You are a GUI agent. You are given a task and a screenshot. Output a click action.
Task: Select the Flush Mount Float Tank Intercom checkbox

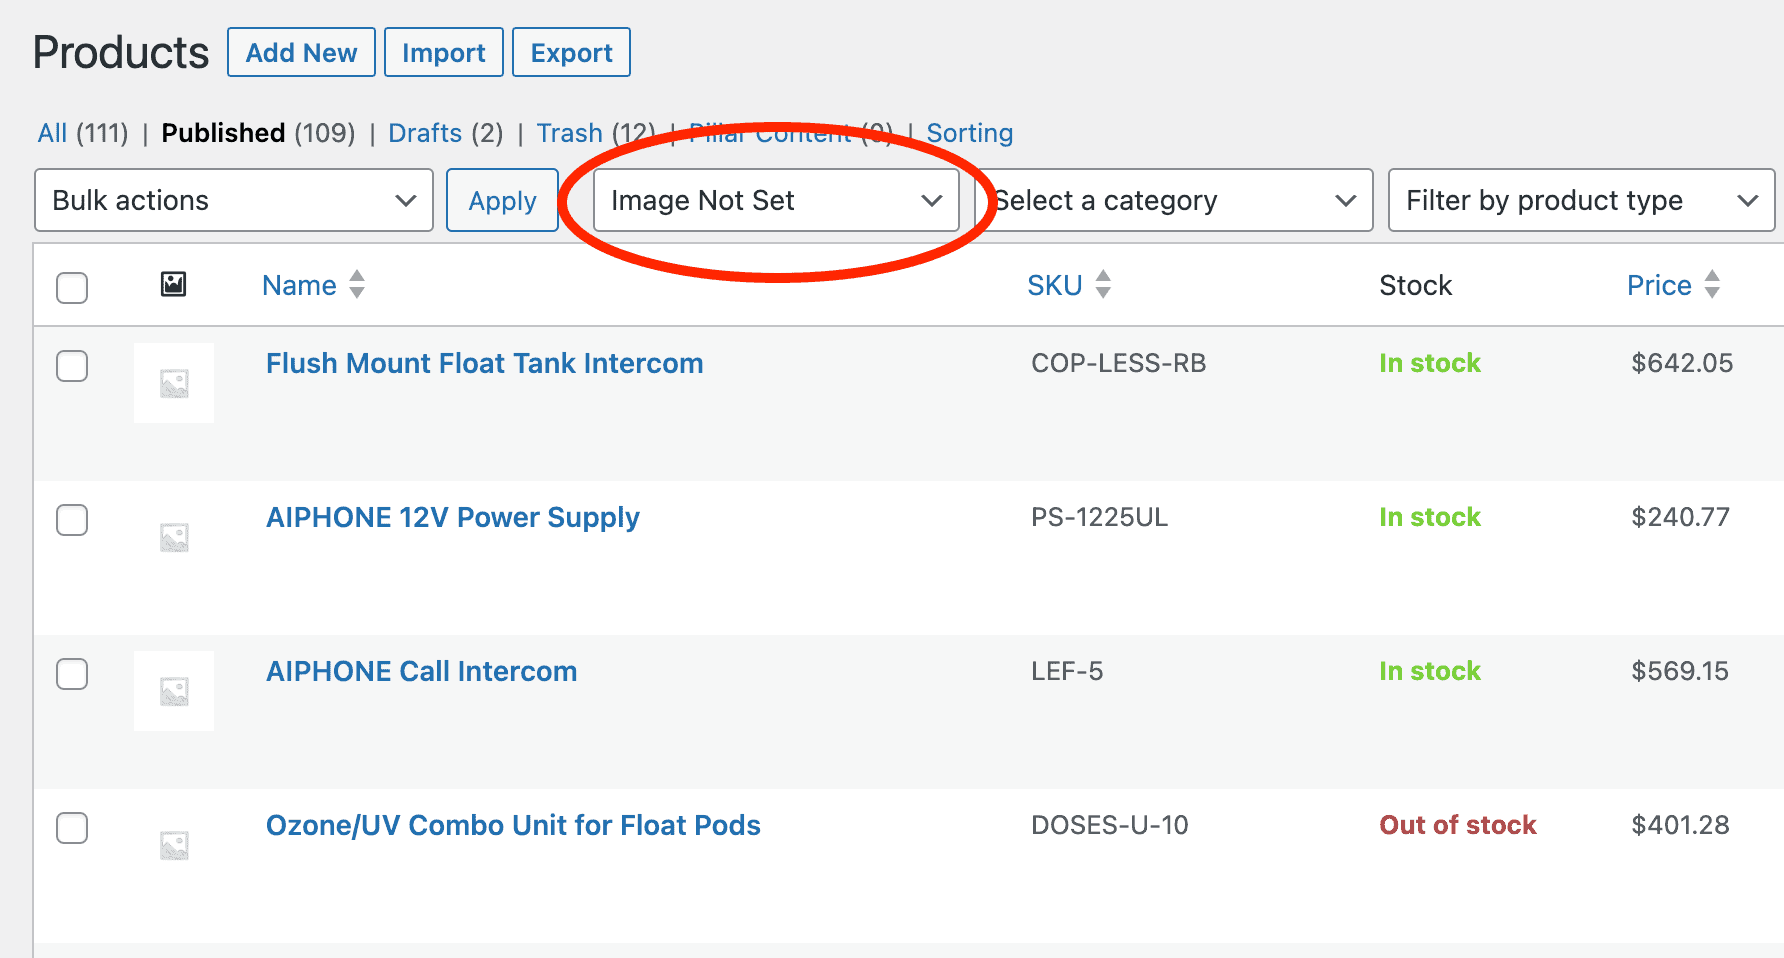pos(72,366)
